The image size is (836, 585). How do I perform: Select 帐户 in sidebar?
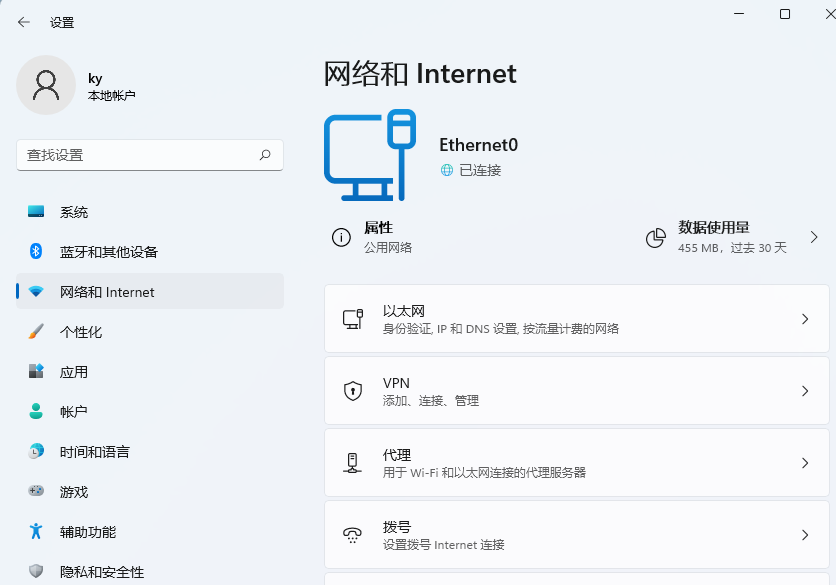(x=73, y=412)
